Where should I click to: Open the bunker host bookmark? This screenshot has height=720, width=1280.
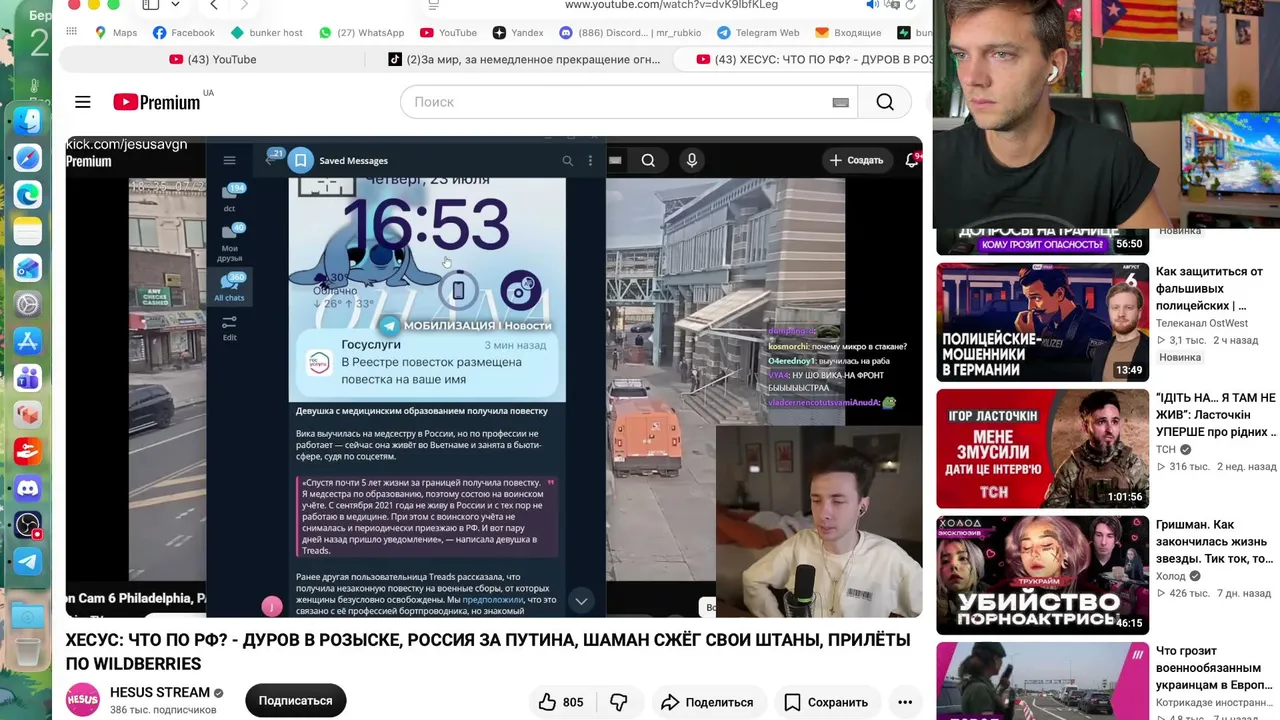tap(267, 33)
